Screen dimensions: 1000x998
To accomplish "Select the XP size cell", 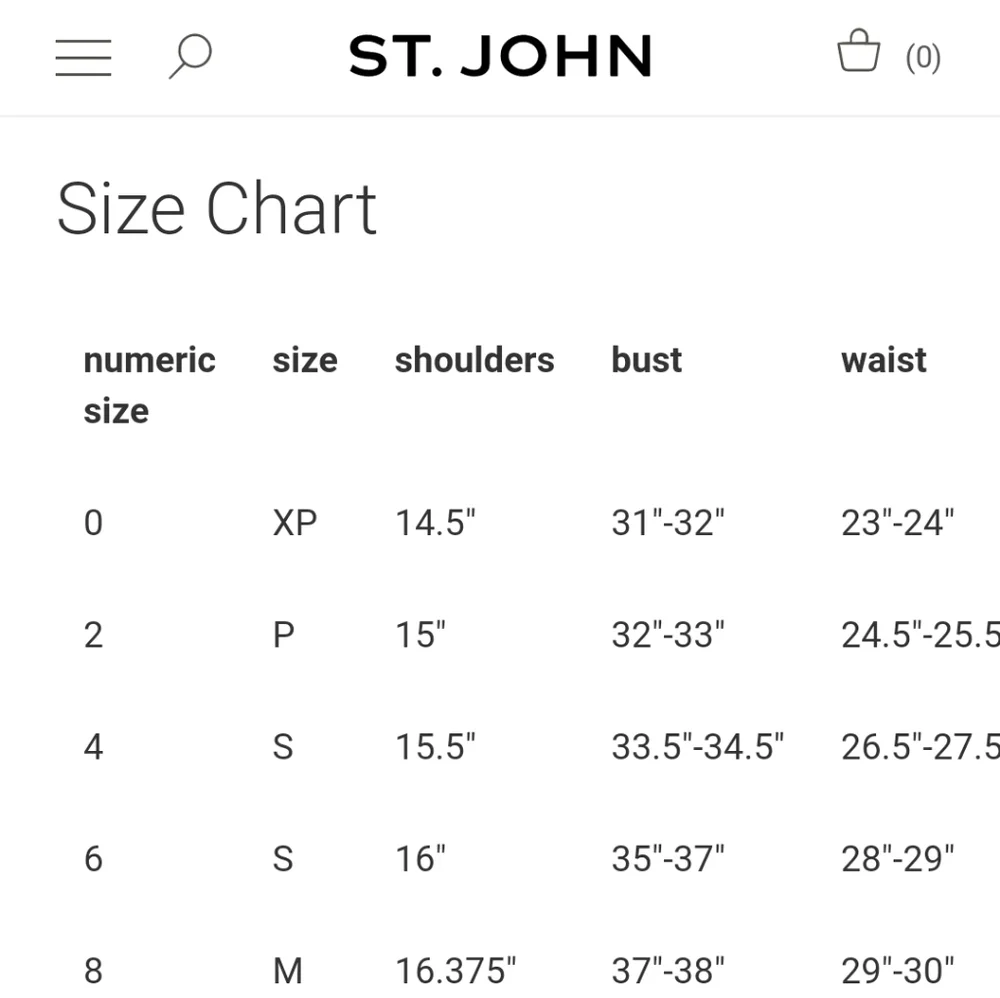I will coord(294,522).
